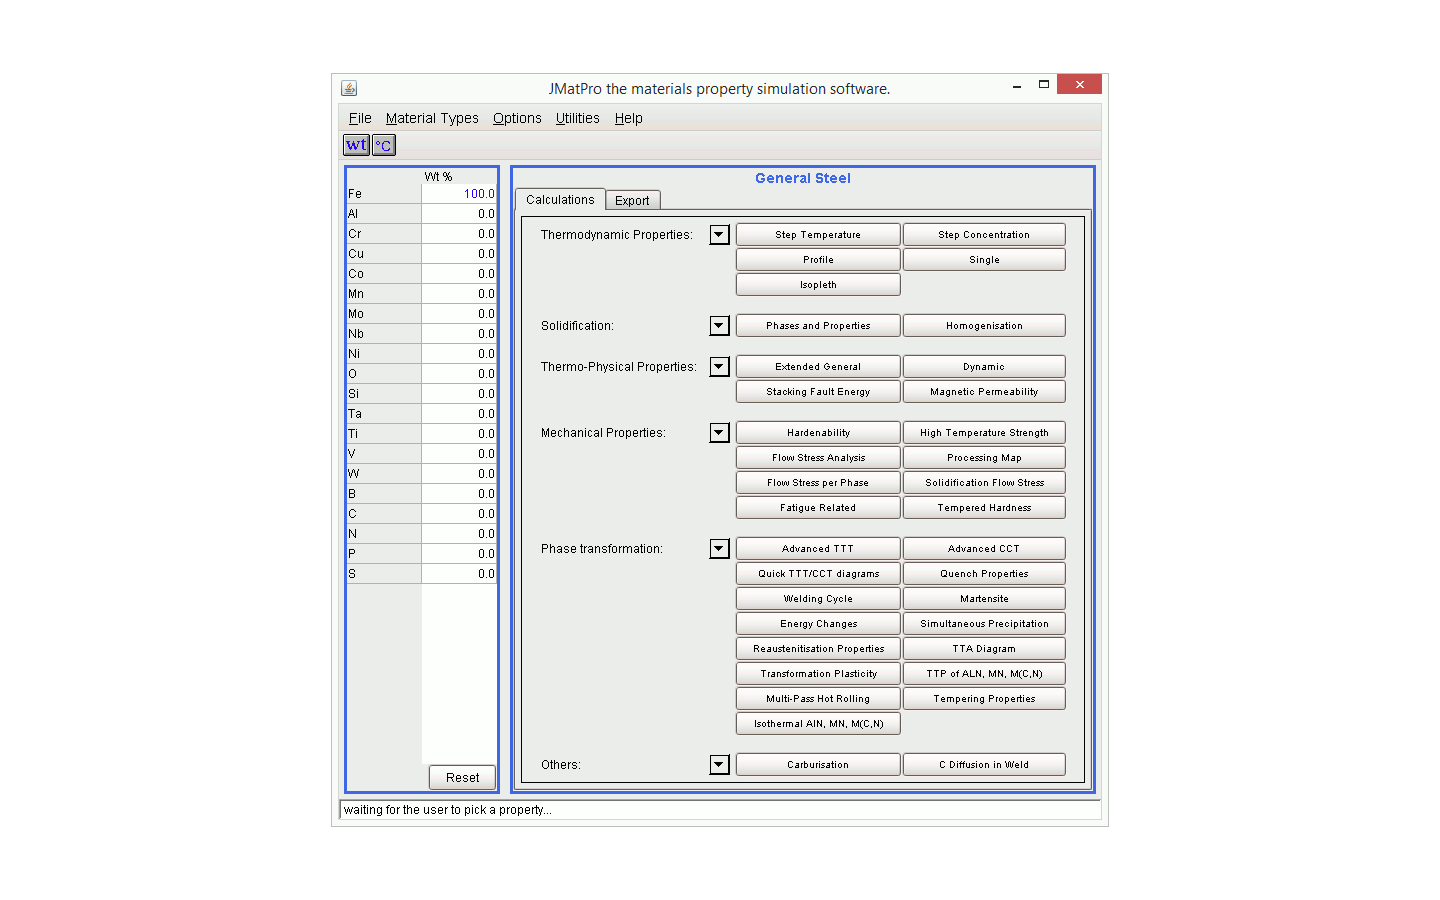Screen dimensions: 1440x900
Task: Open Simultaneous Precipitation calculation
Action: (x=984, y=624)
